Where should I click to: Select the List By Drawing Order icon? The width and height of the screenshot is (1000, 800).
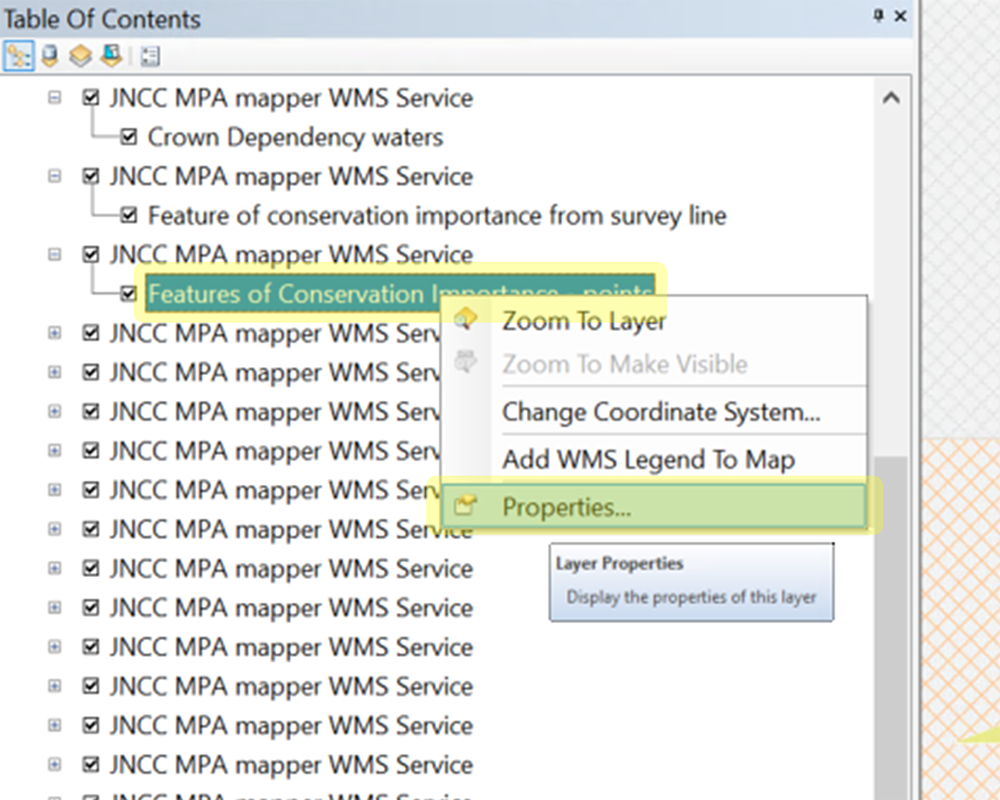coord(18,56)
